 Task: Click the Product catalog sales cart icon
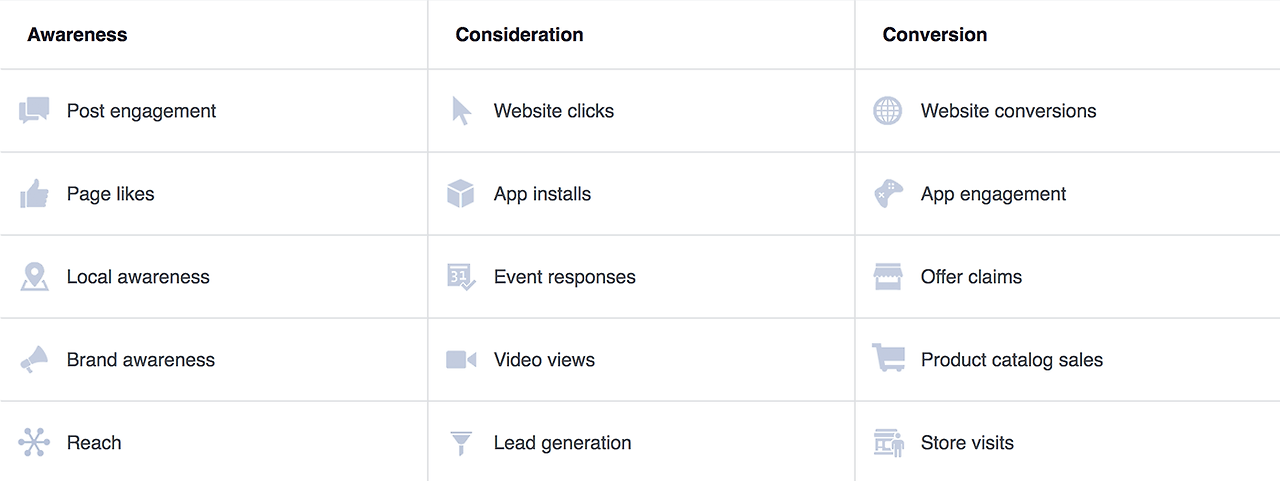click(888, 358)
